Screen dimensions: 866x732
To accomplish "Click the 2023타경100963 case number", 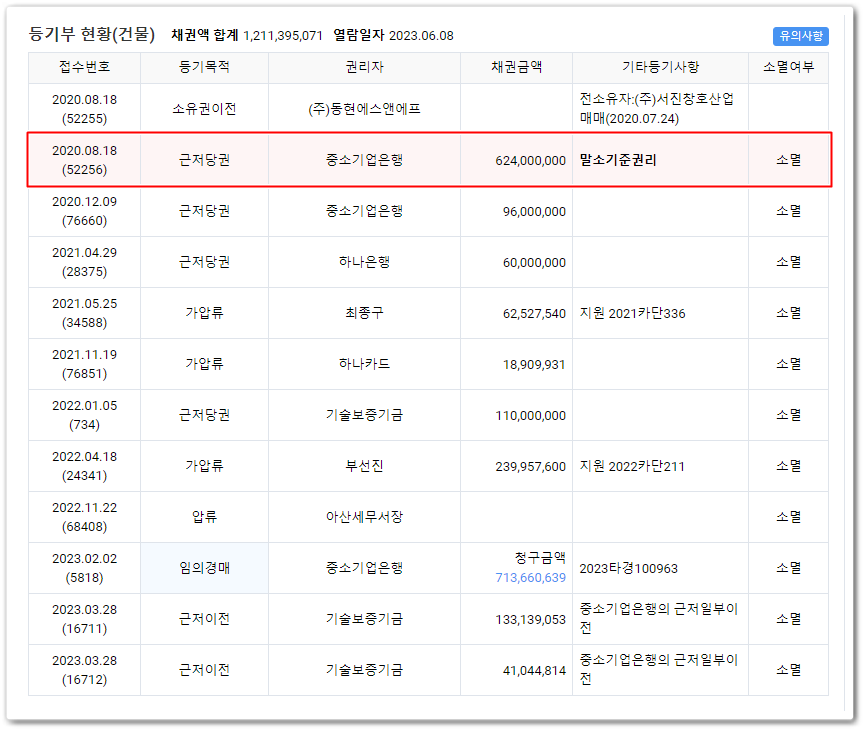I will coord(628,568).
